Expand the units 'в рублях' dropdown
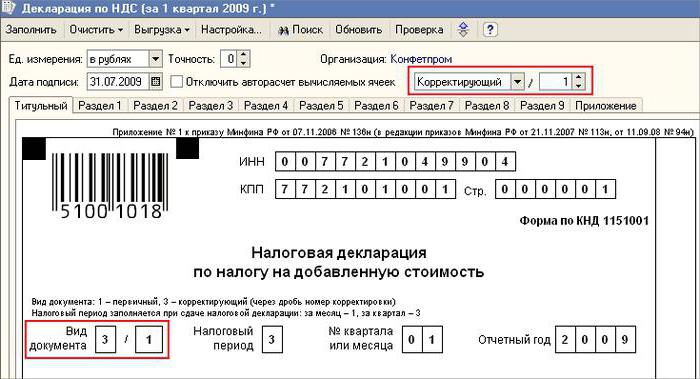This screenshot has height=379, width=700. coord(155,58)
